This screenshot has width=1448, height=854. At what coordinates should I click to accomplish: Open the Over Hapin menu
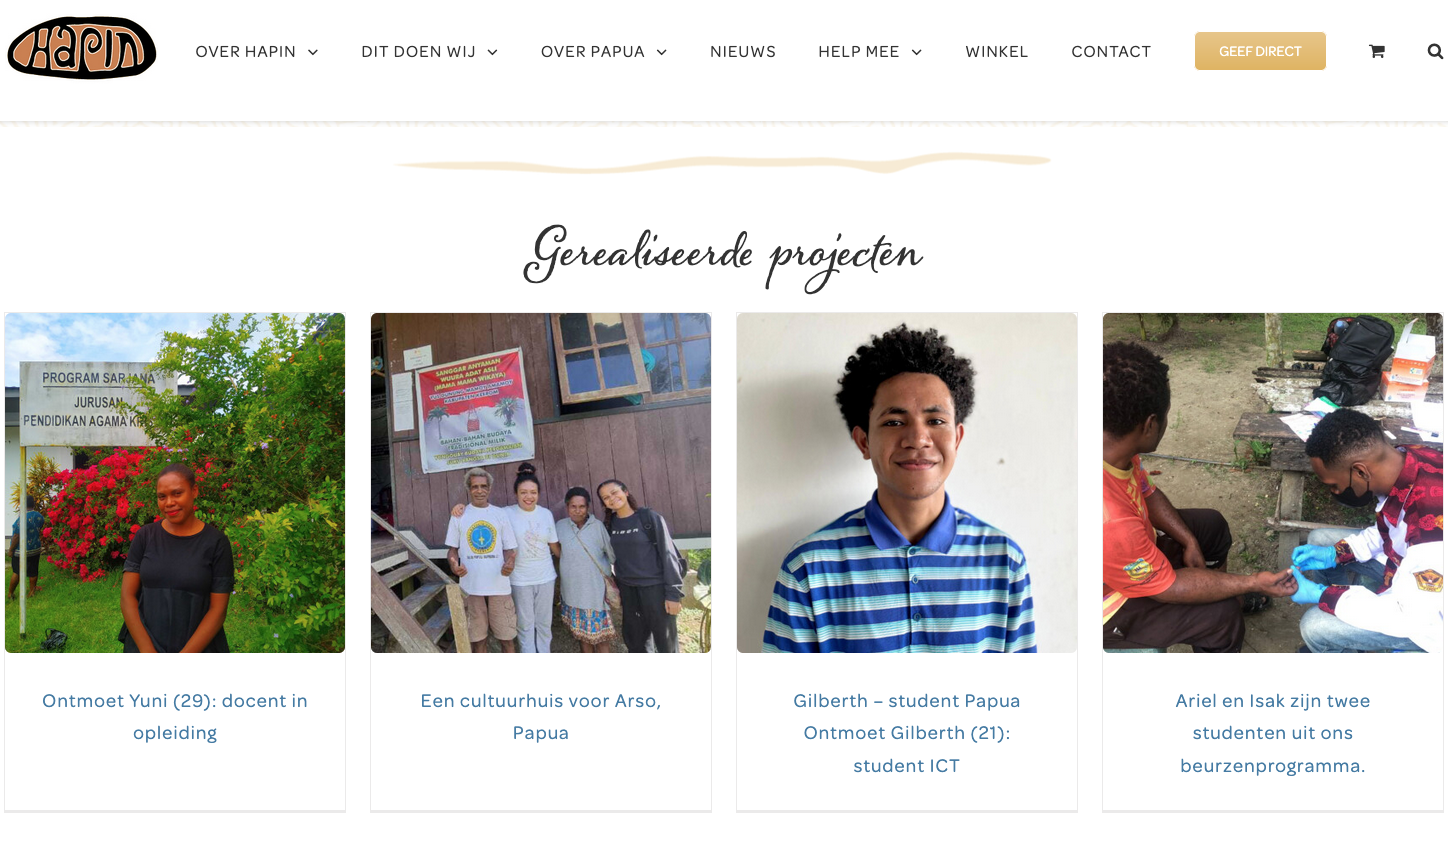[x=246, y=51]
